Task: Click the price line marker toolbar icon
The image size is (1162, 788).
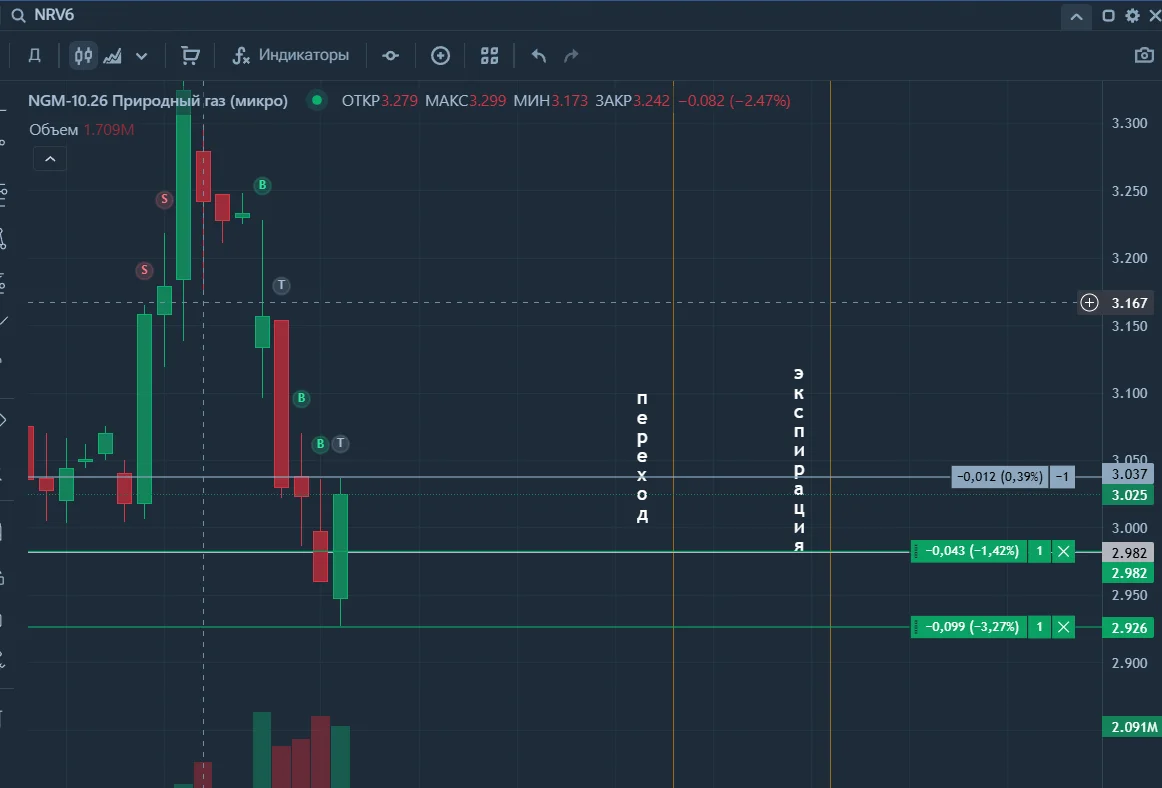Action: 391,56
